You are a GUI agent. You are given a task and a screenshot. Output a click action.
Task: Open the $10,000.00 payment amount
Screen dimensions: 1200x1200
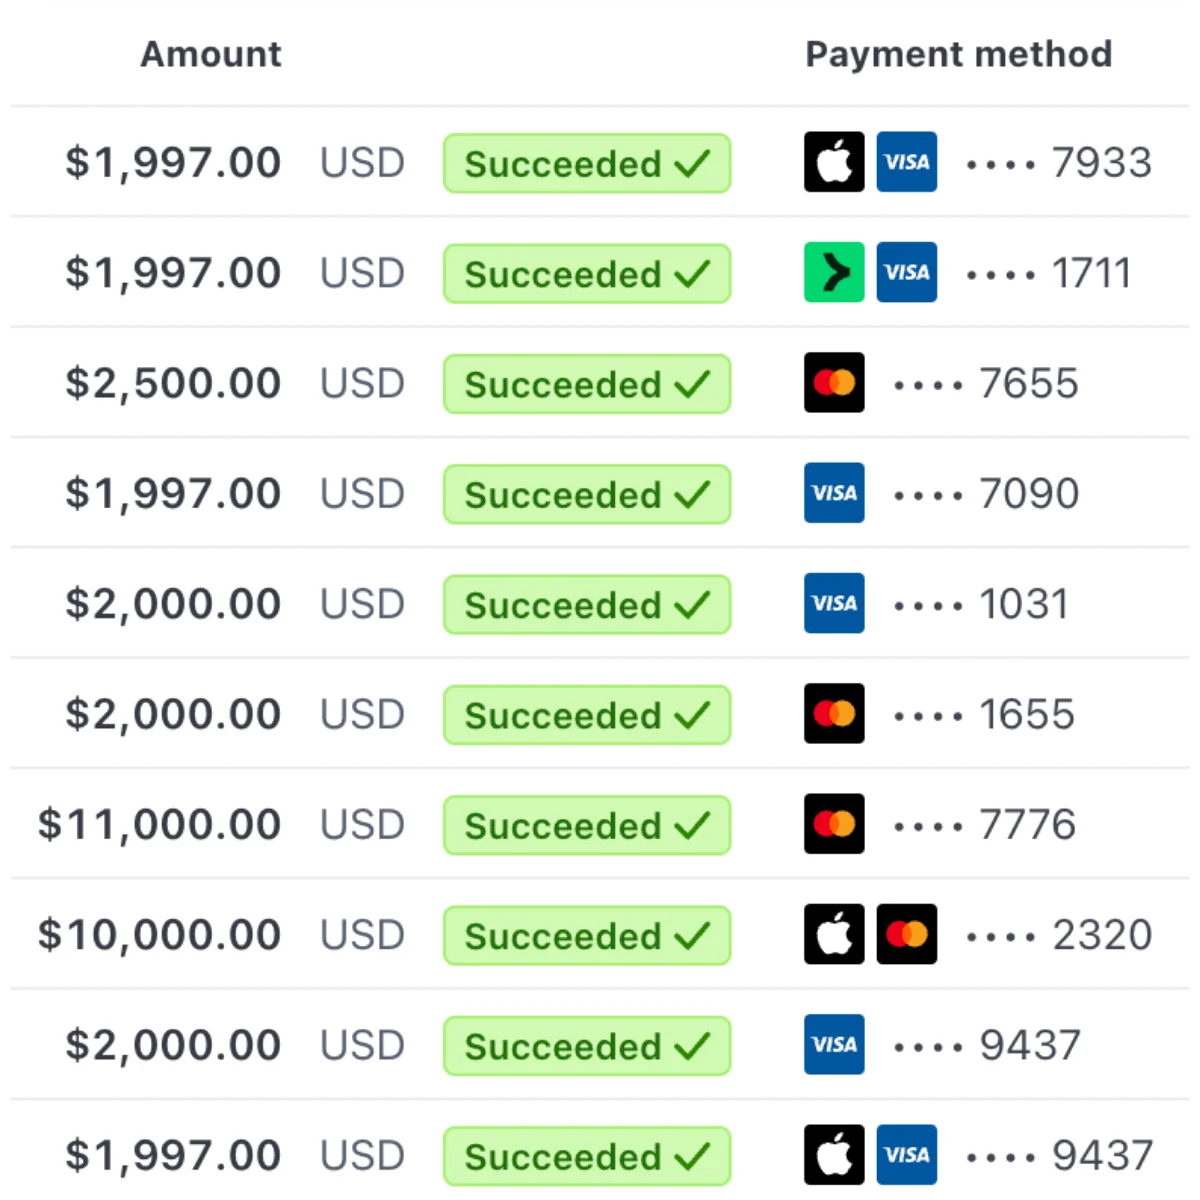pyautogui.click(x=159, y=935)
